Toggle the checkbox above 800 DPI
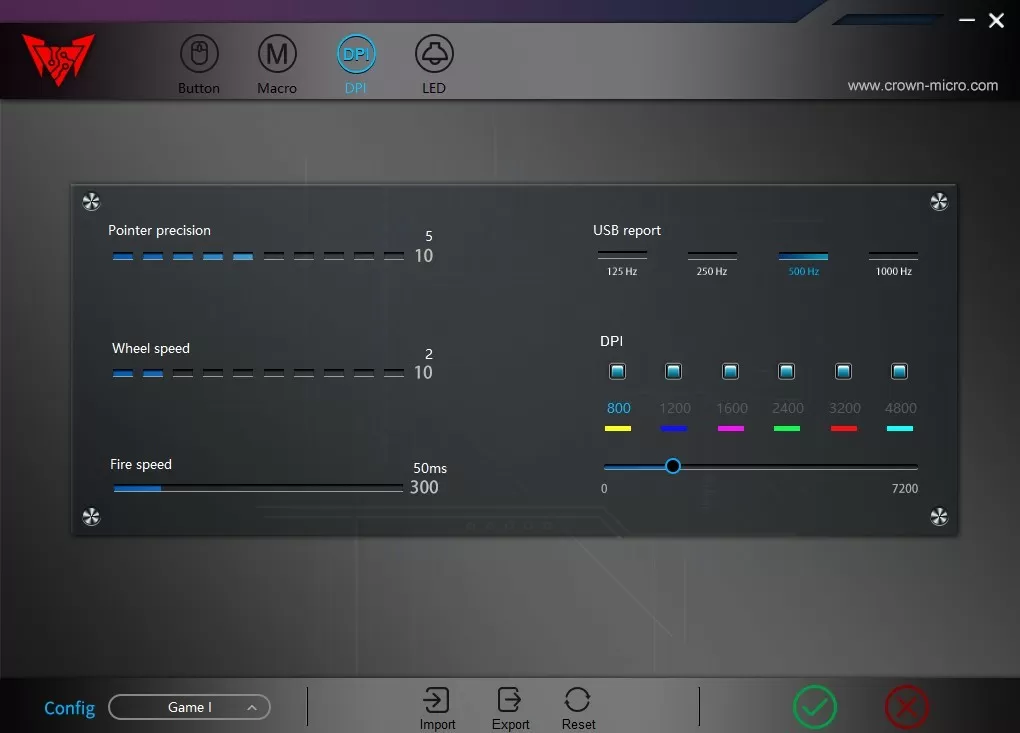 (x=617, y=372)
